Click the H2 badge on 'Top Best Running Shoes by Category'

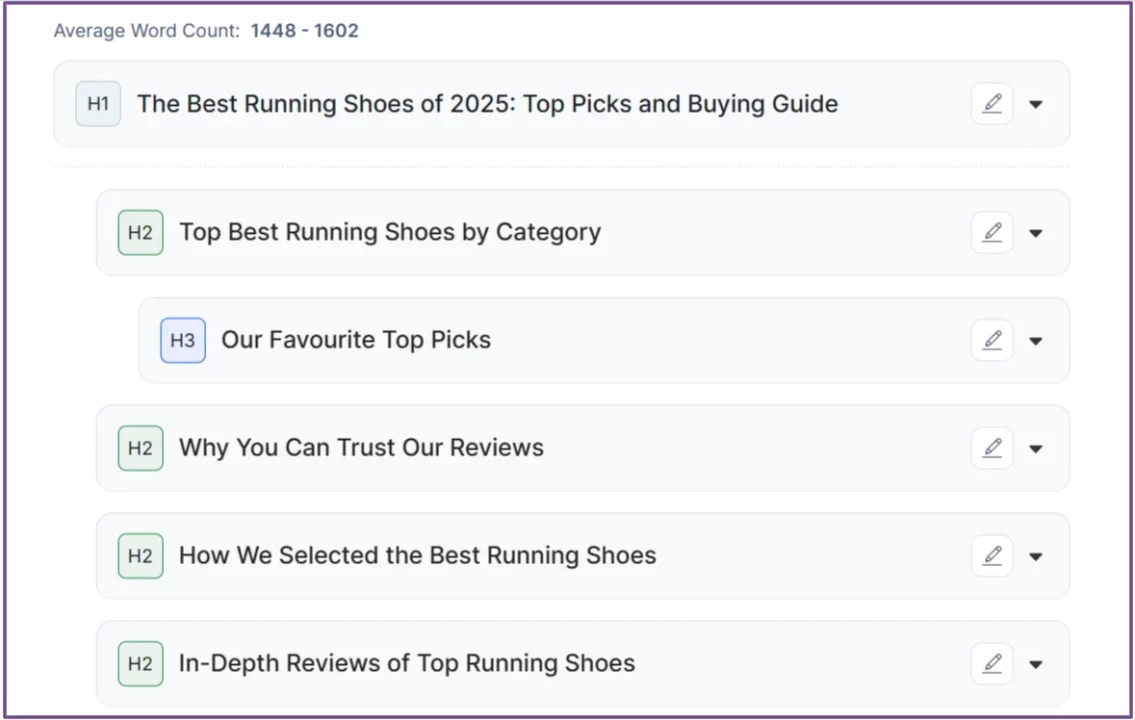(140, 232)
